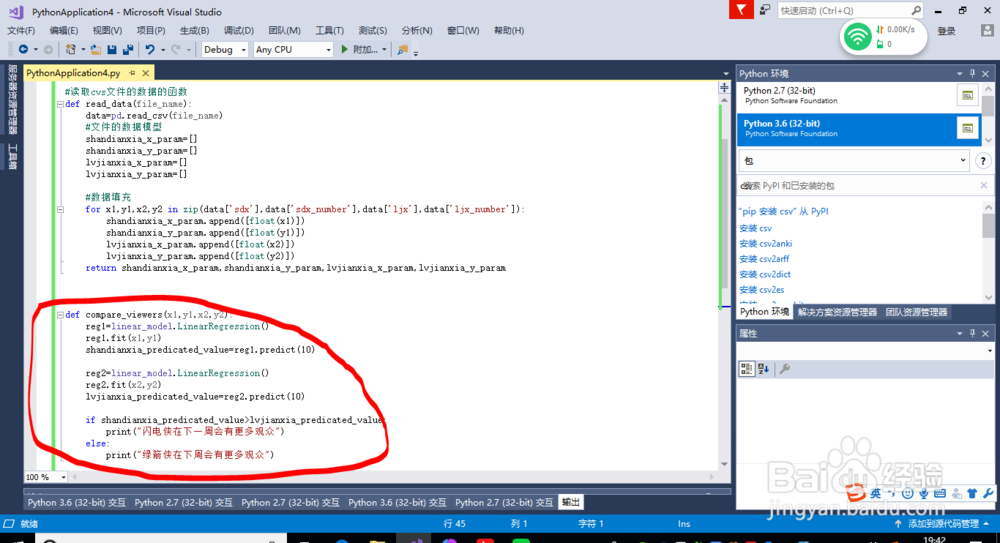Open the Python 环境 panel options arrow

pos(959,73)
